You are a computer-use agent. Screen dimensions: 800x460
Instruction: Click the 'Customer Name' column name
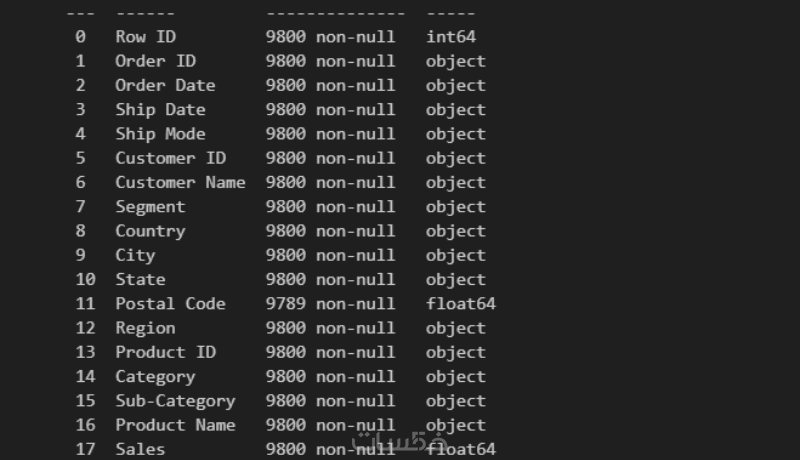(180, 182)
